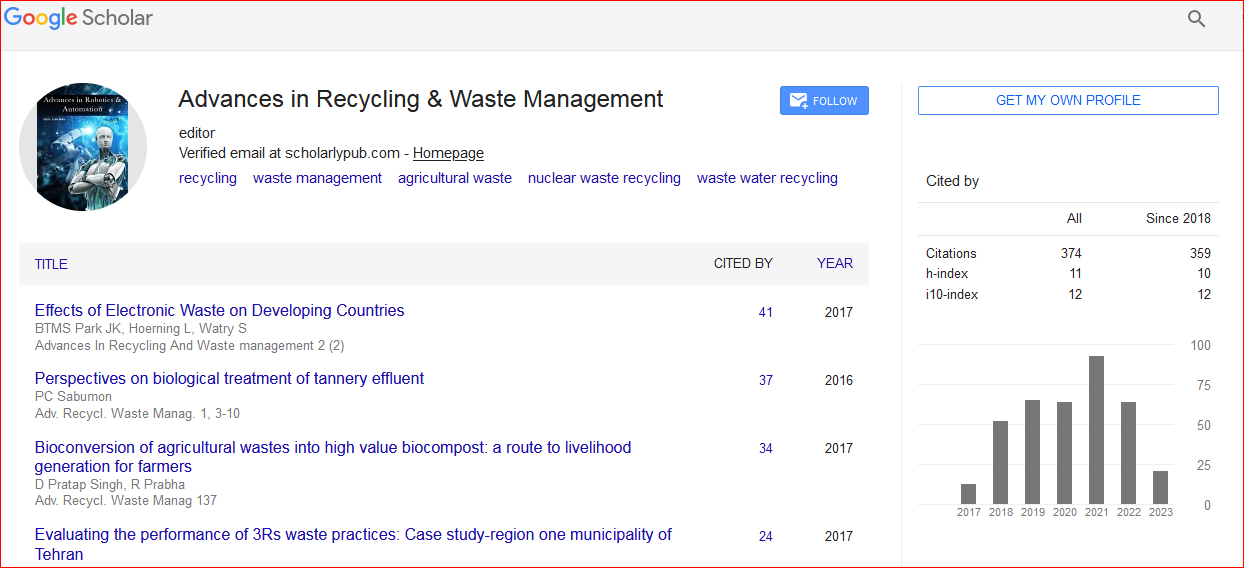This screenshot has width=1244, height=568.
Task: Open tannery effluent biological treatment paper
Action: [229, 378]
